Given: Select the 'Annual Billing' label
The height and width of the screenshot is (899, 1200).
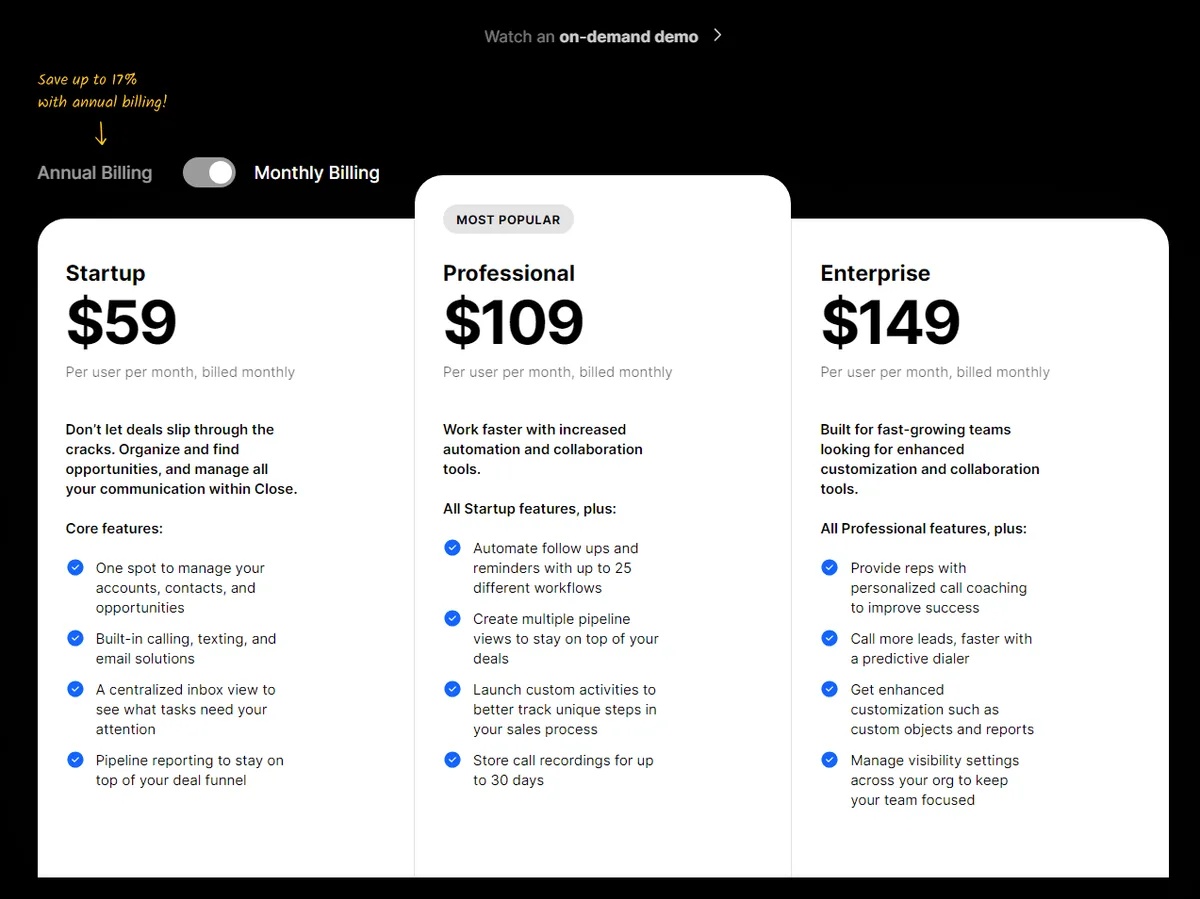Looking at the screenshot, I should 94,172.
